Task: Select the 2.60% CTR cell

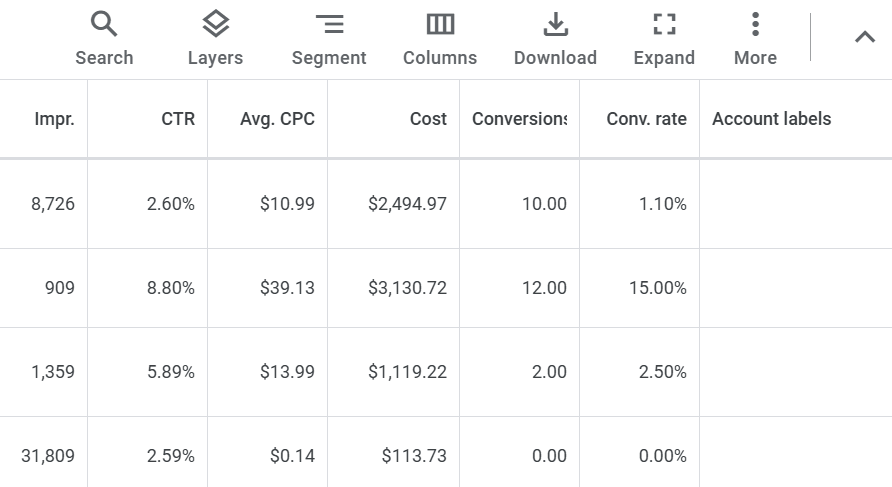Action: pos(148,204)
